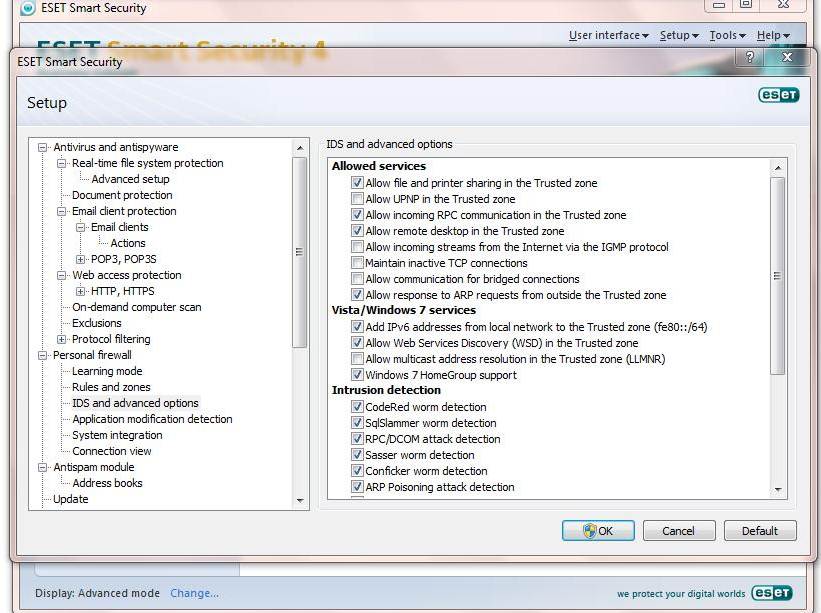Enable Allow UPNP in the Trusted zone
821x613 pixels.
[x=357, y=199]
